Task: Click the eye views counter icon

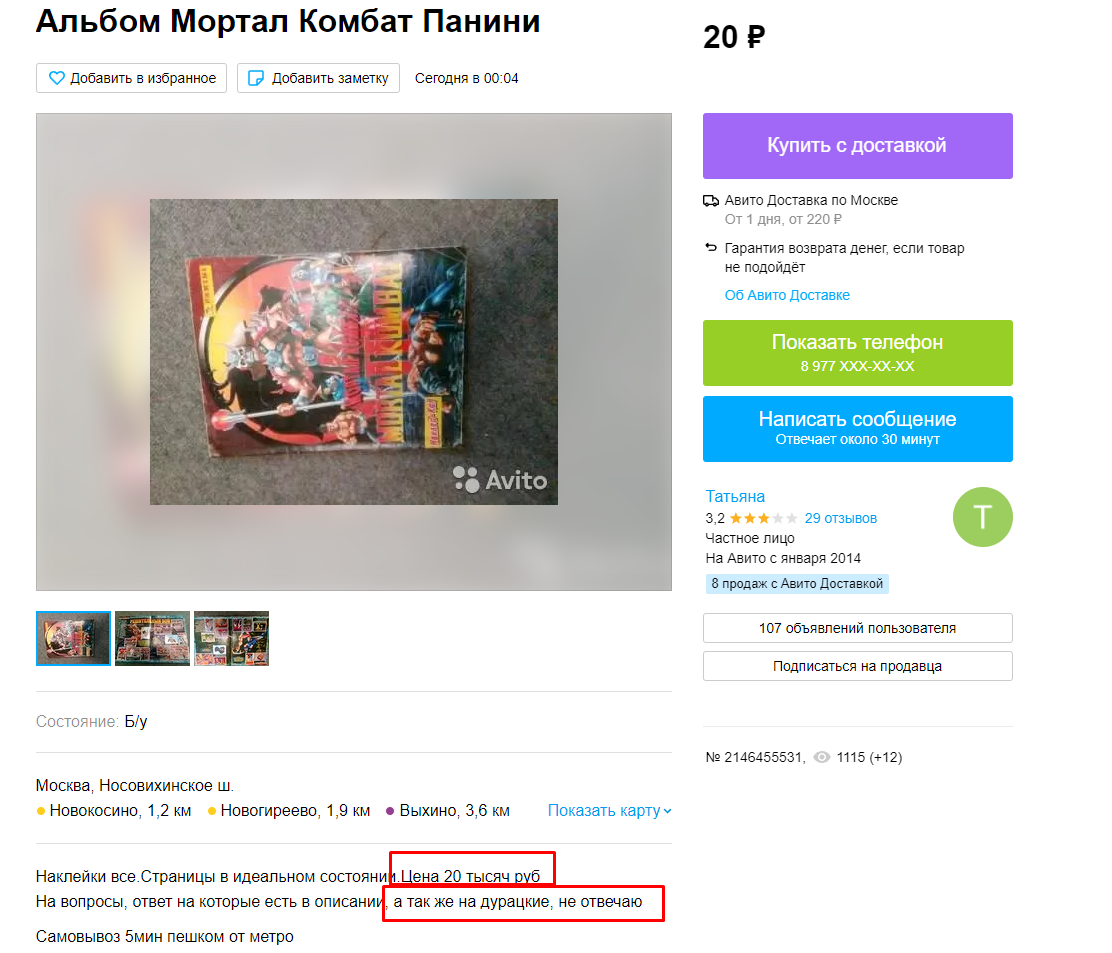Action: tap(821, 757)
